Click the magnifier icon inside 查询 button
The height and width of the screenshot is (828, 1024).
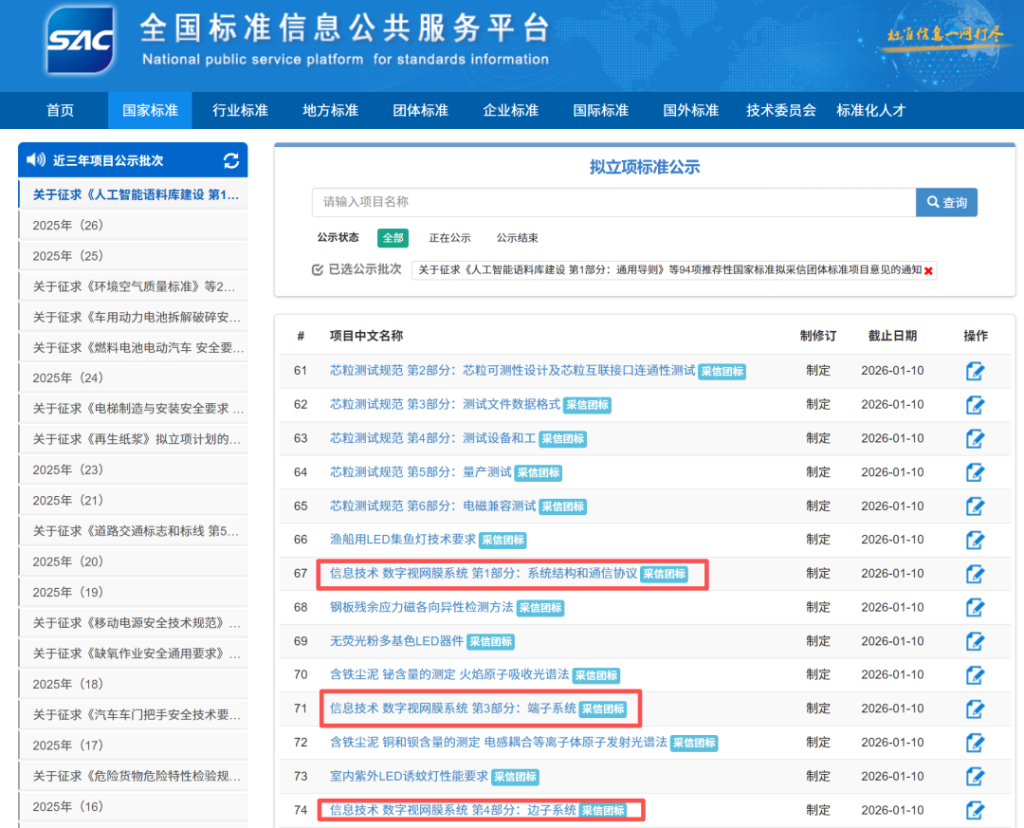[932, 202]
